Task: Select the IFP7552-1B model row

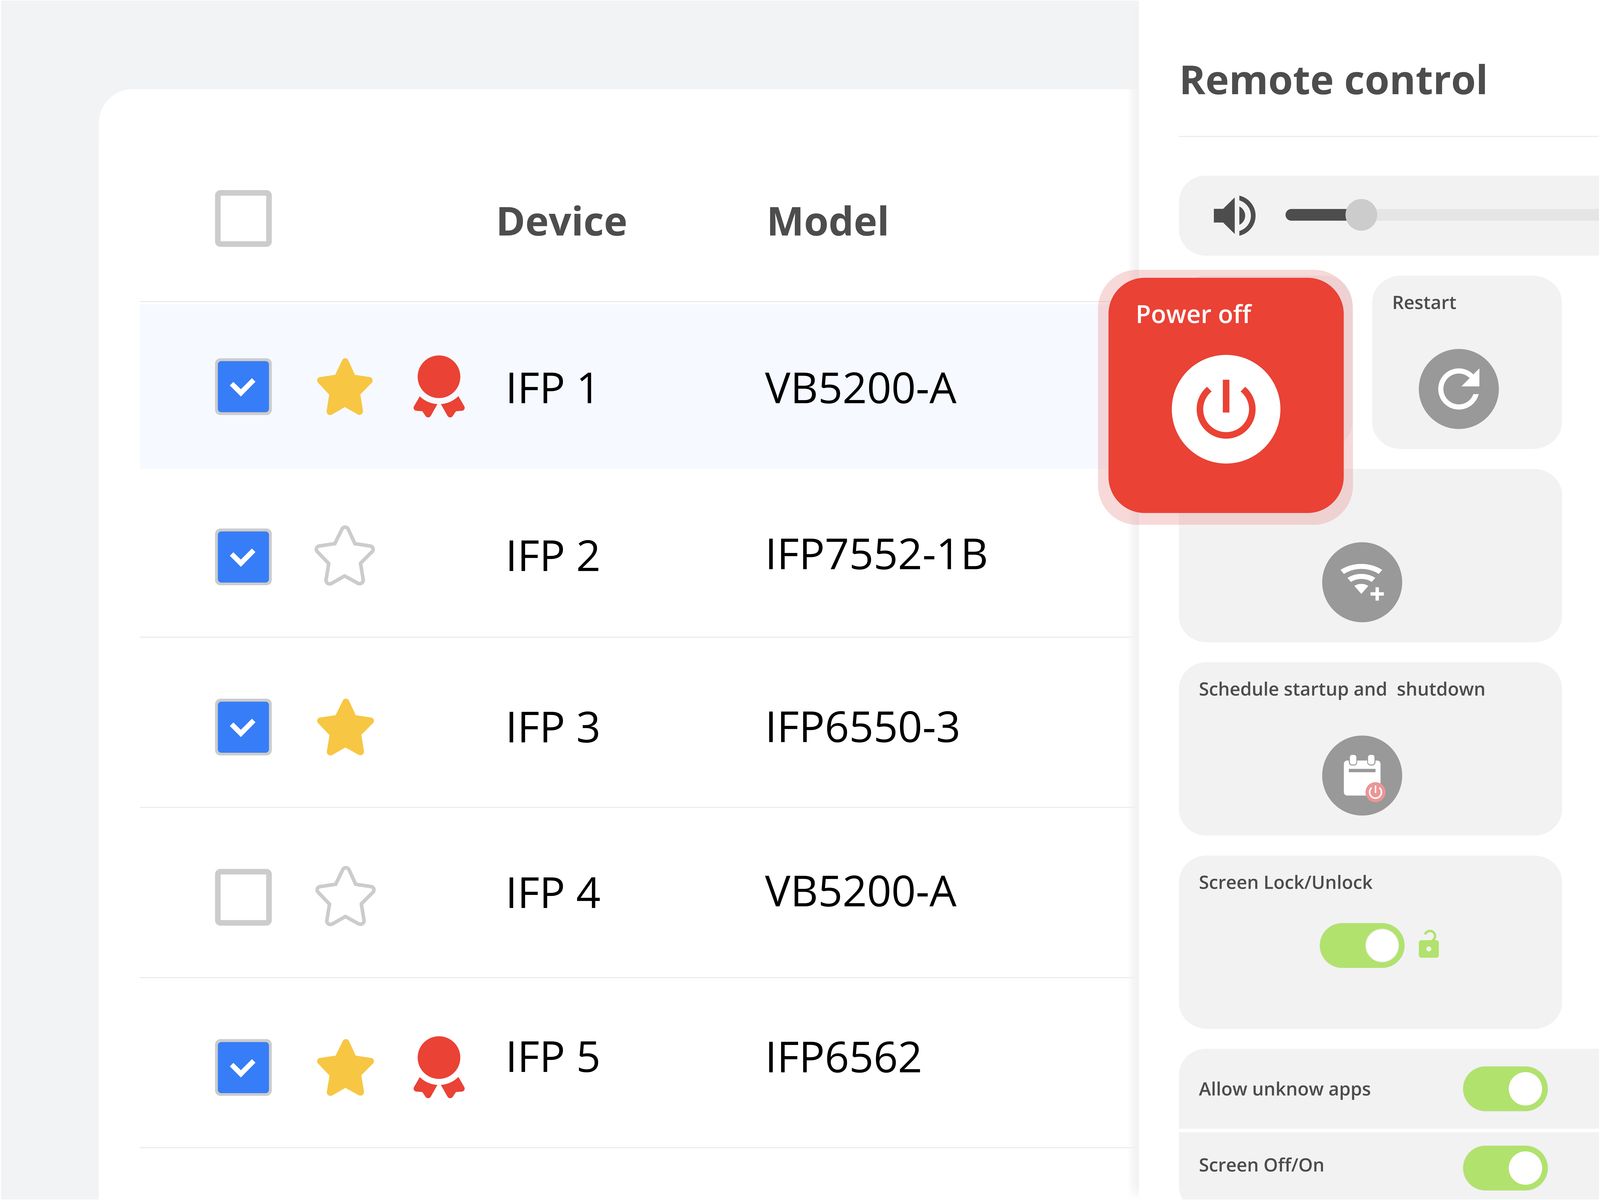Action: (x=875, y=555)
